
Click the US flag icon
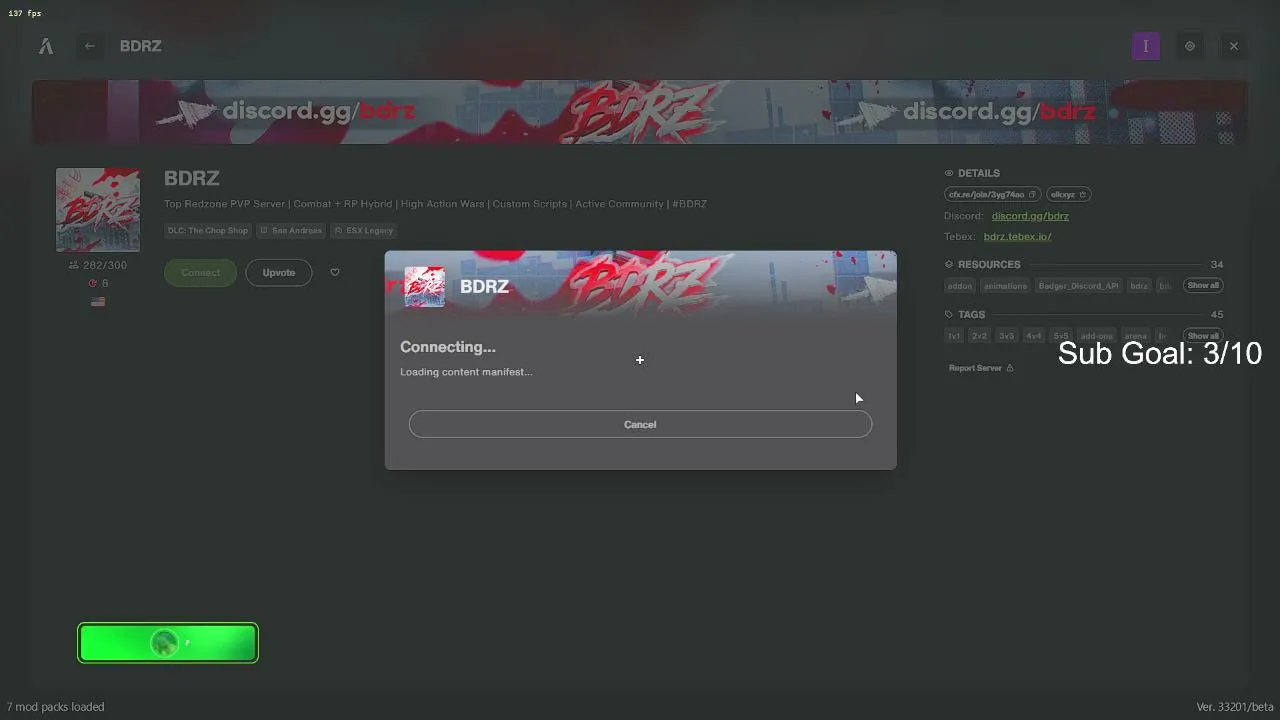click(x=98, y=301)
